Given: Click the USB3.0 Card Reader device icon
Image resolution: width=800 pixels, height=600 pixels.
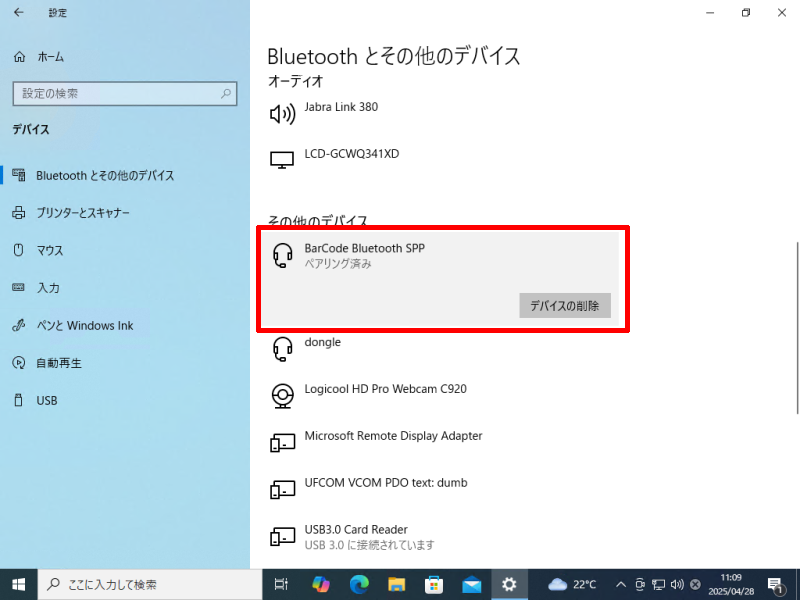Looking at the screenshot, I should (x=283, y=537).
